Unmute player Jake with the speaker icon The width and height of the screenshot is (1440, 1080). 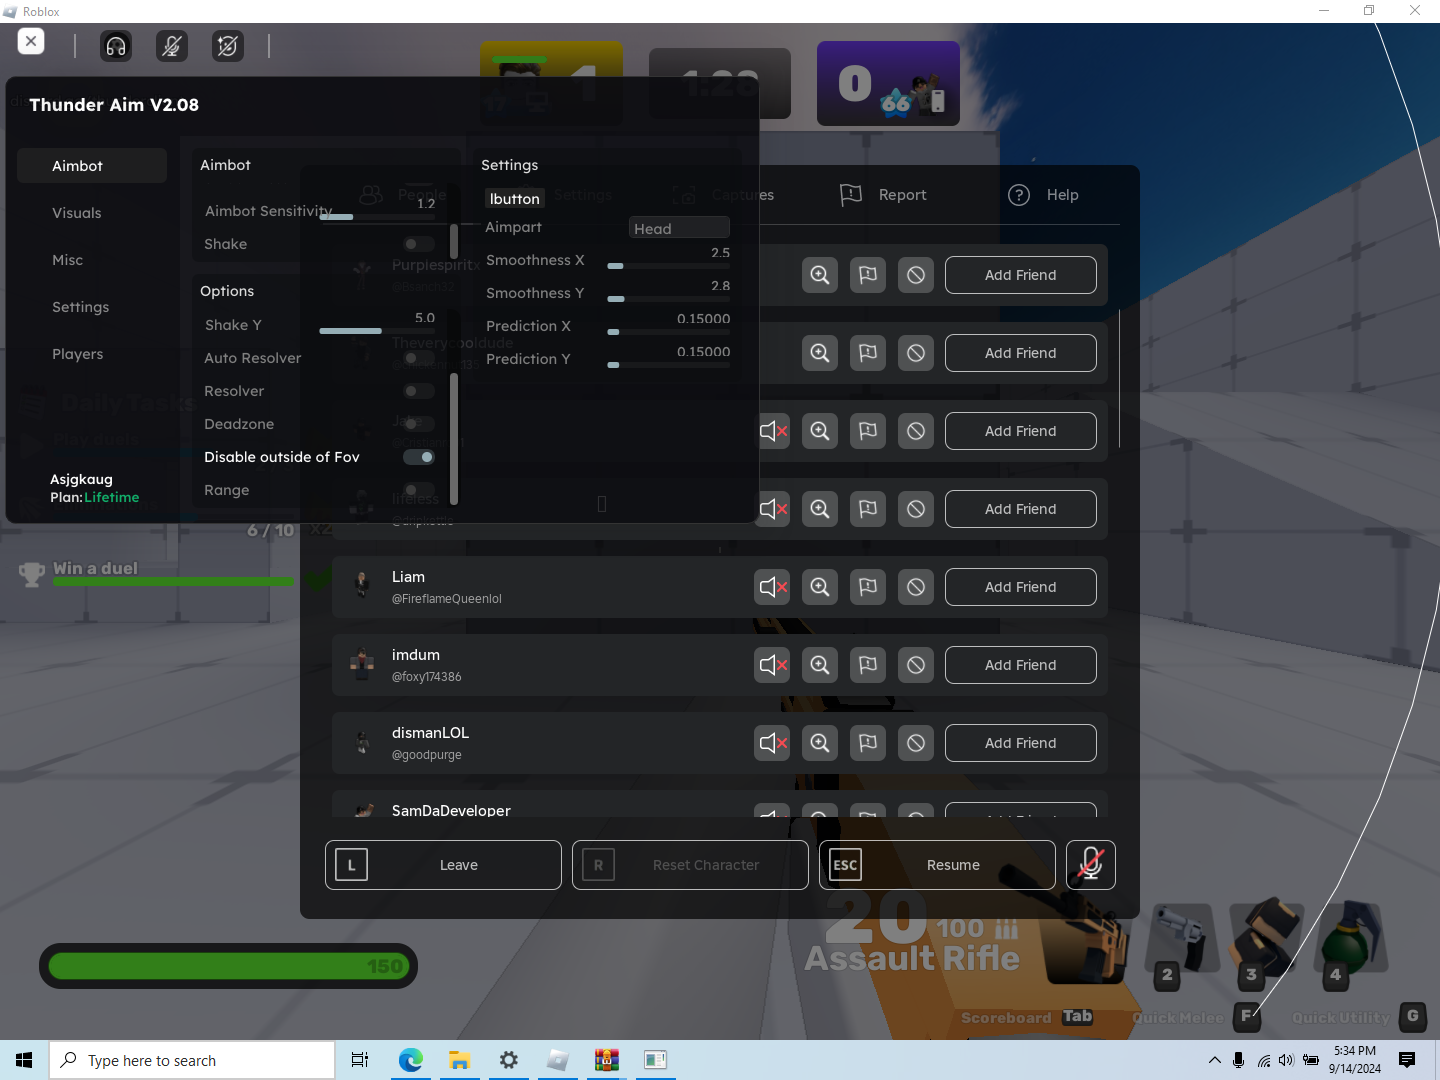(x=773, y=431)
